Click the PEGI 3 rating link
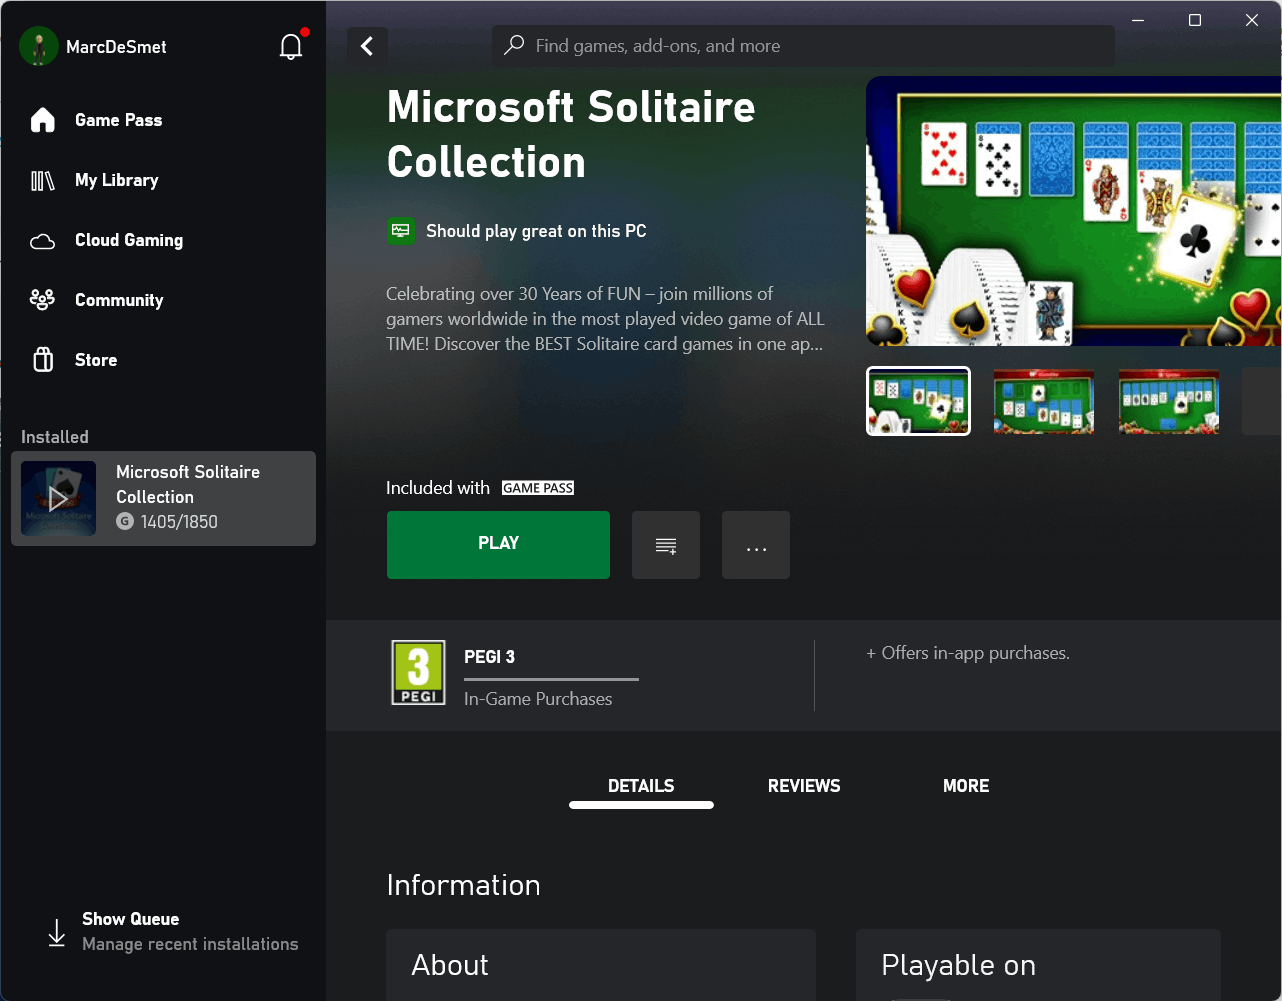Viewport: 1282px width, 1001px height. [490, 657]
